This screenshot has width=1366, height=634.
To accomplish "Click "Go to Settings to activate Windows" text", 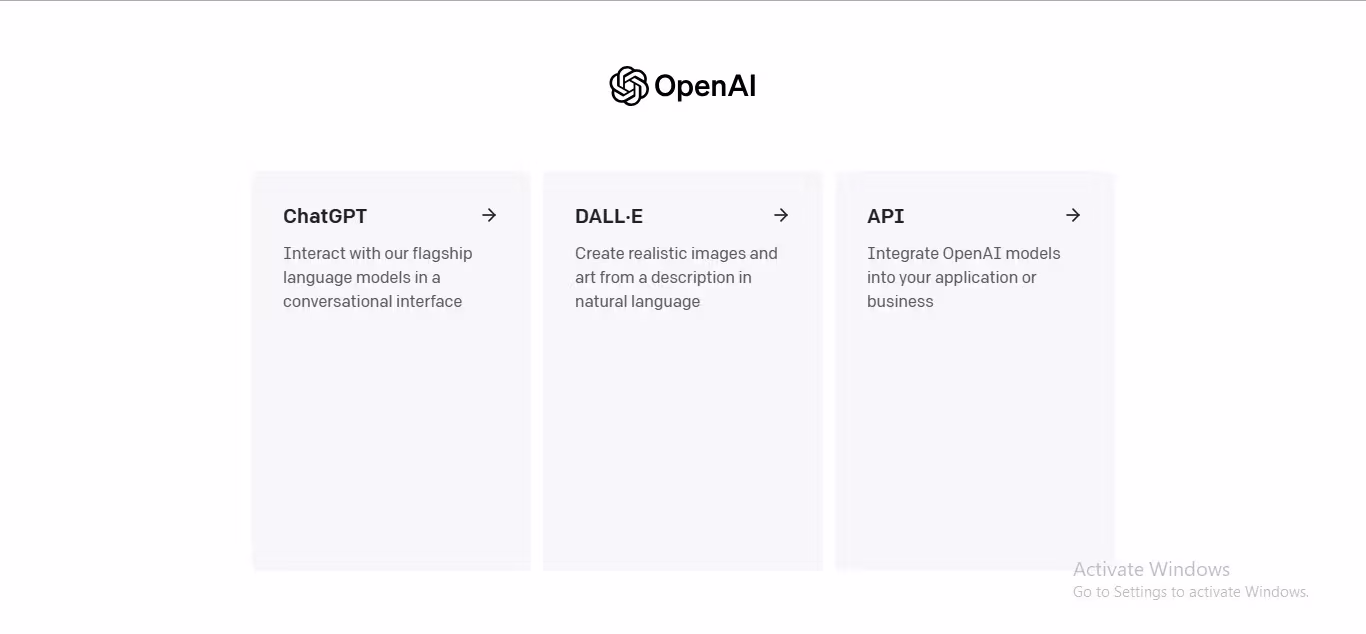I will (1190, 592).
